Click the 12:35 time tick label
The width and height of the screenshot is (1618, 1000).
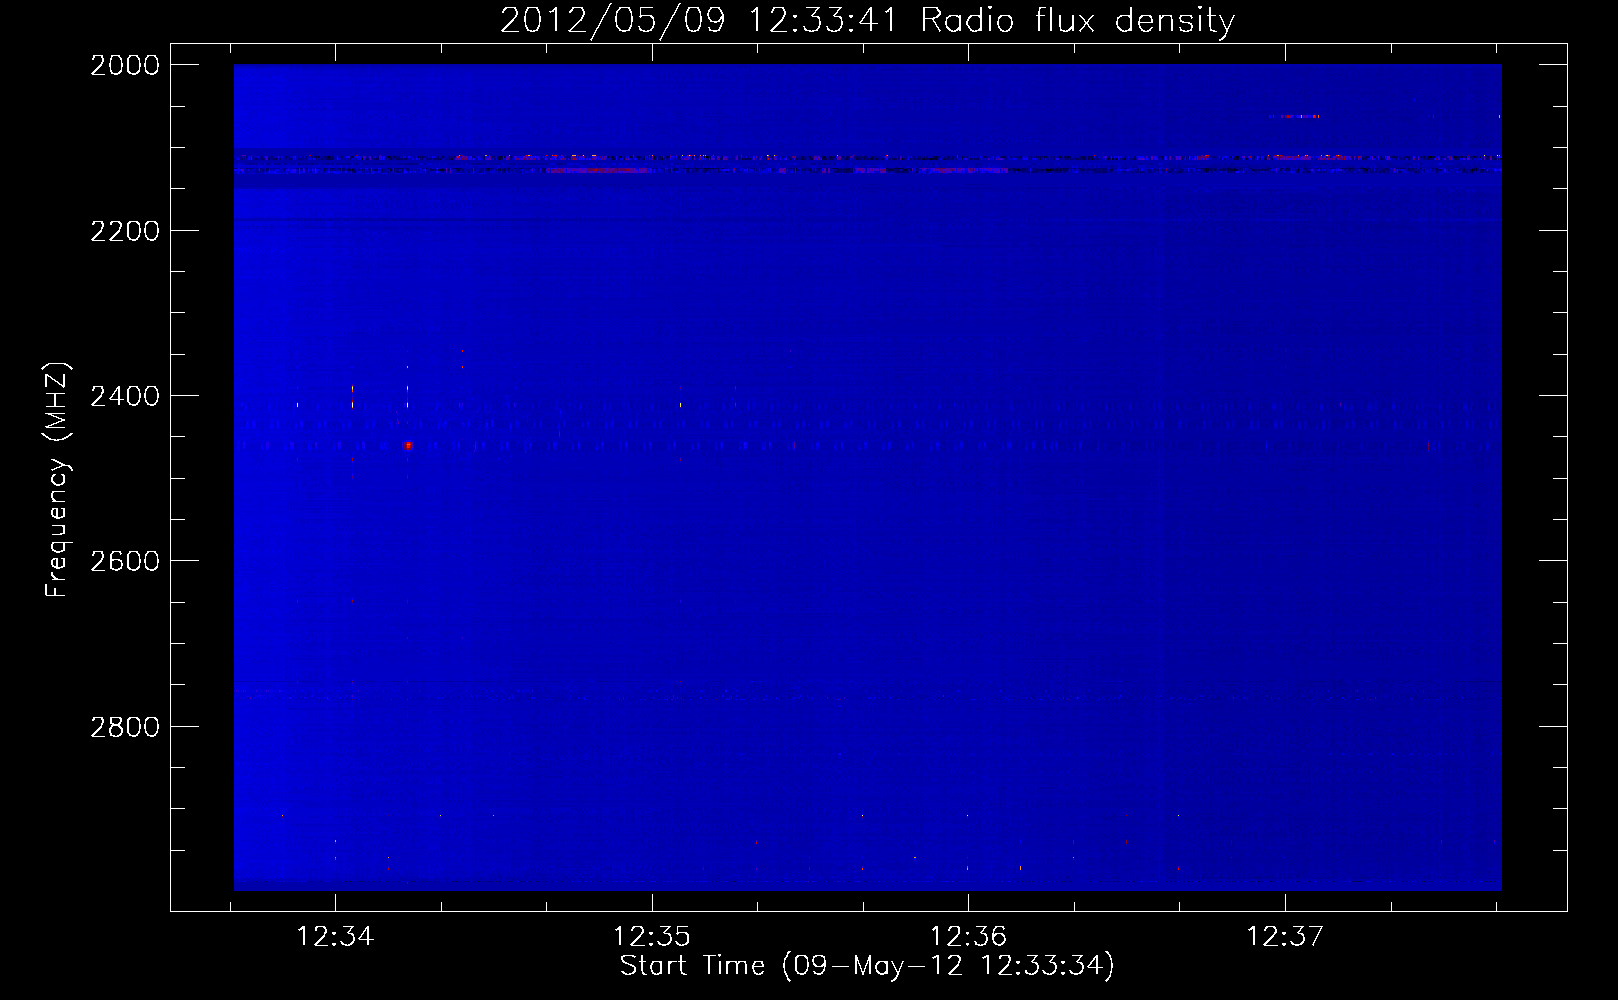point(652,936)
